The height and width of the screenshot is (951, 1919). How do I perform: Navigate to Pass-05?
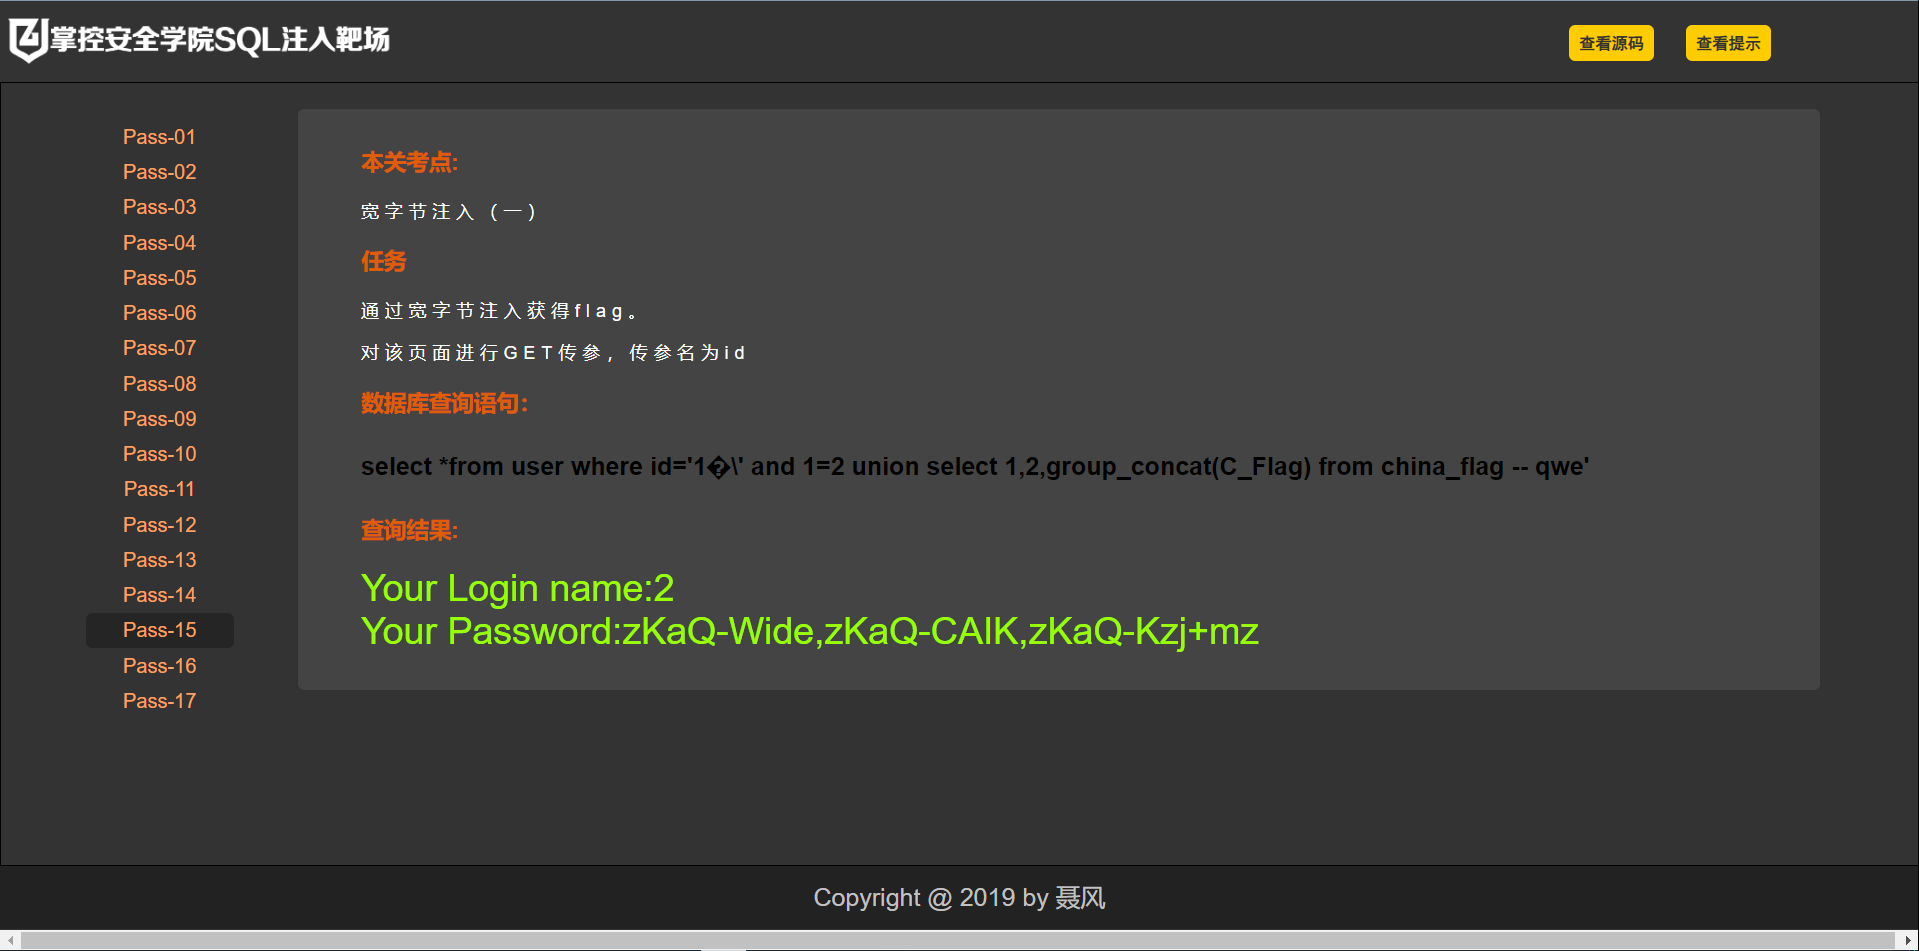point(160,278)
